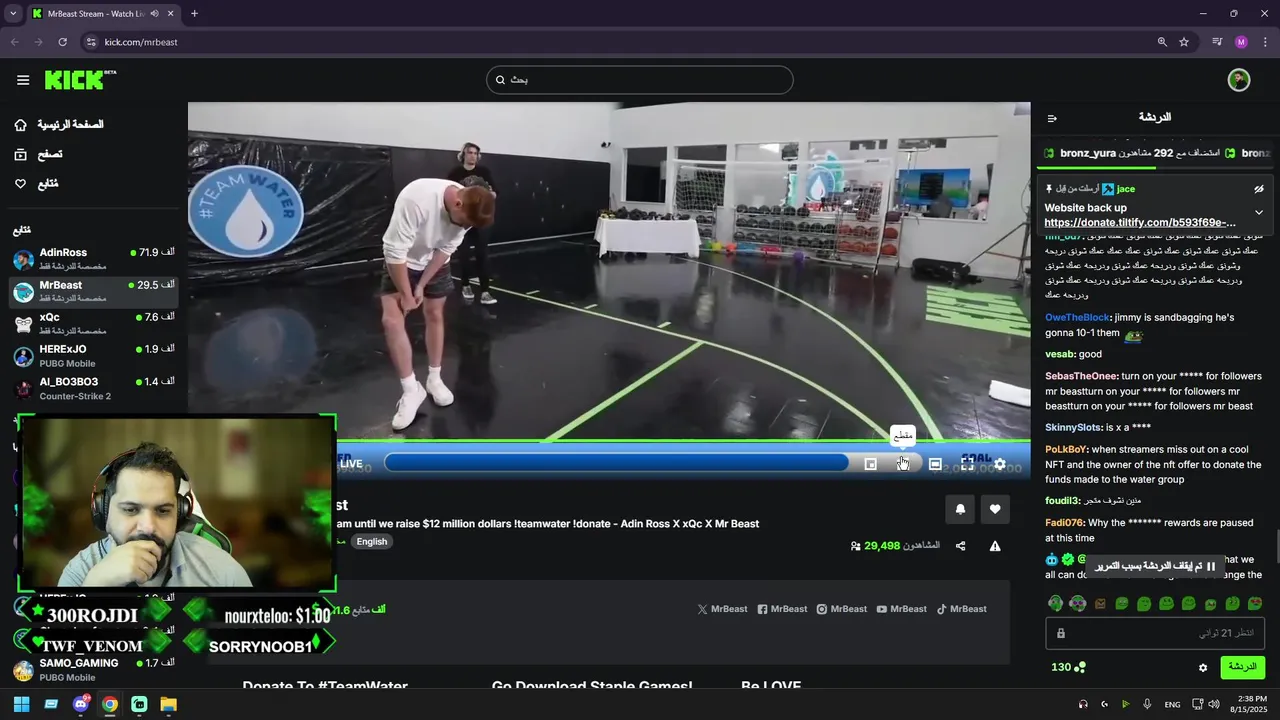Click the search box at top
This screenshot has width=1280, height=720.
pyautogui.click(x=640, y=80)
